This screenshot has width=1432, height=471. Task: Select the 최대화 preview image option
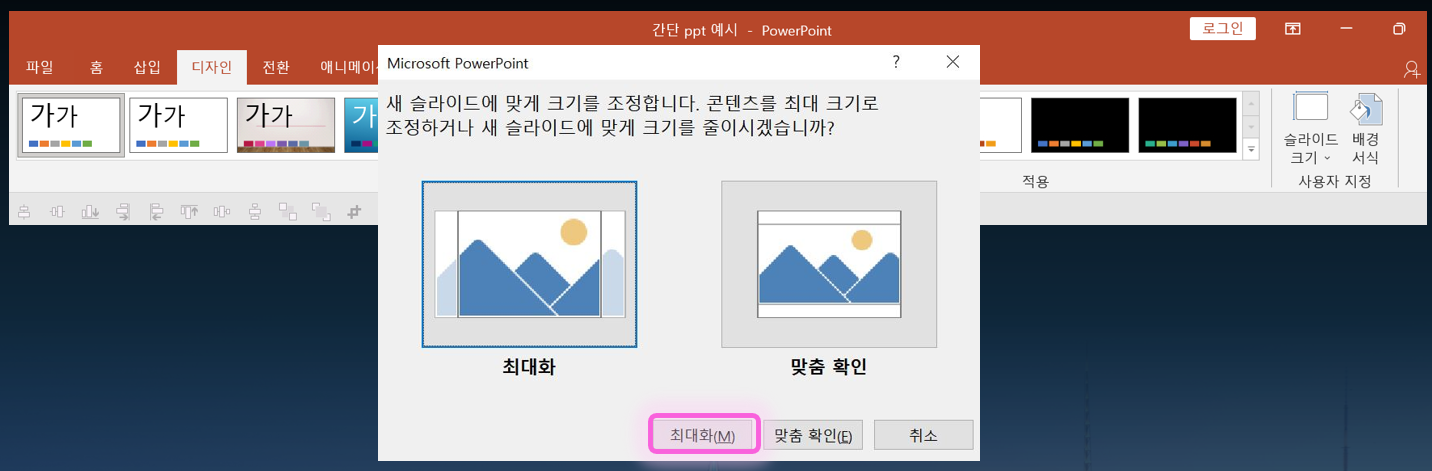click(x=529, y=264)
